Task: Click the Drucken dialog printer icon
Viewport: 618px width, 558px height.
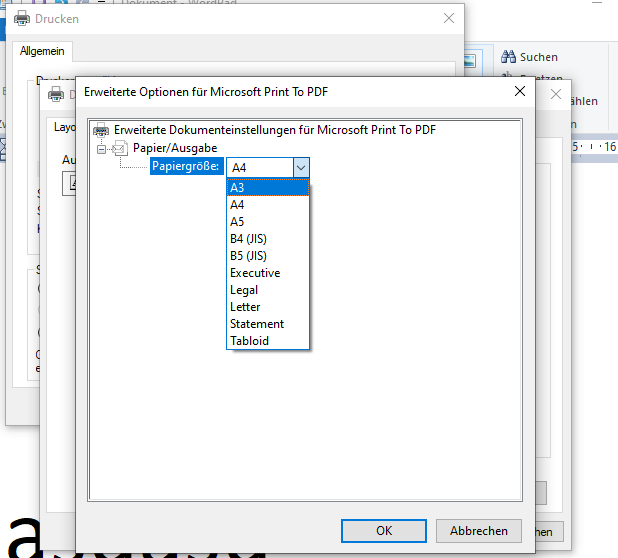Action: coord(22,19)
